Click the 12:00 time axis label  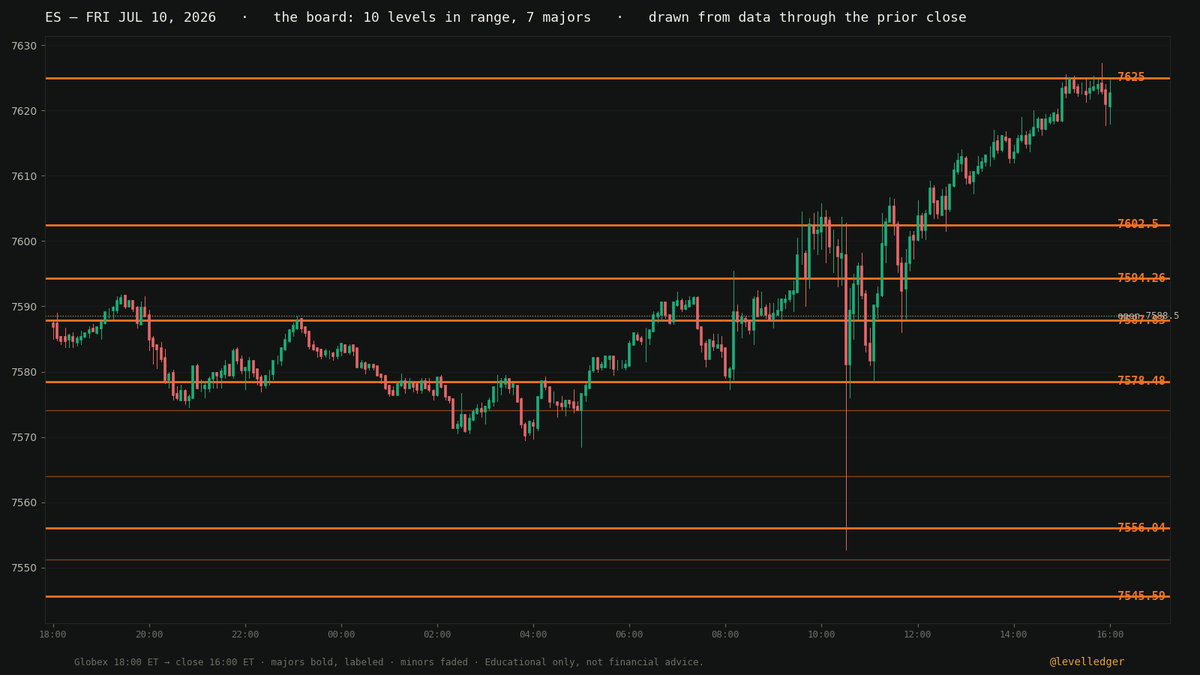(917, 634)
